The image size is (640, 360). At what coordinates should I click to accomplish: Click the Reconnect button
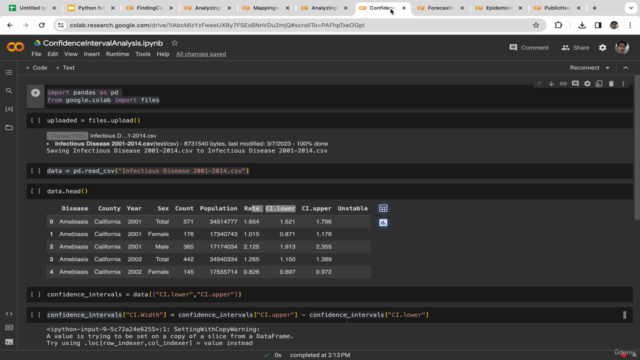point(584,68)
